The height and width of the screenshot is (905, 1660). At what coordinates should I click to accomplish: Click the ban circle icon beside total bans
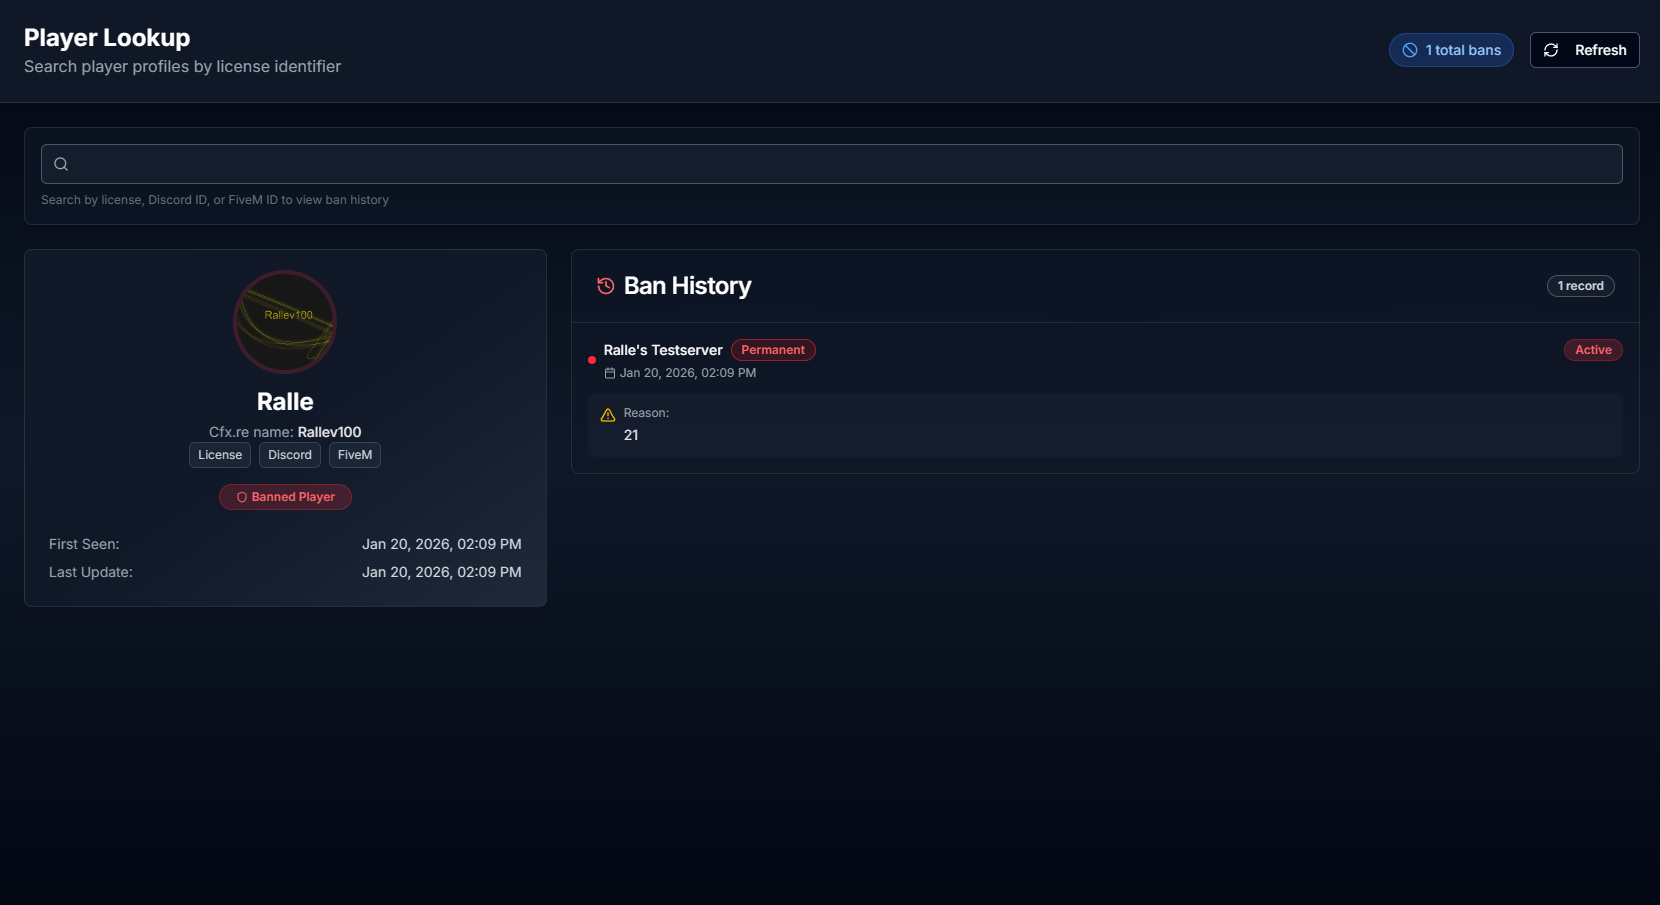point(1410,50)
